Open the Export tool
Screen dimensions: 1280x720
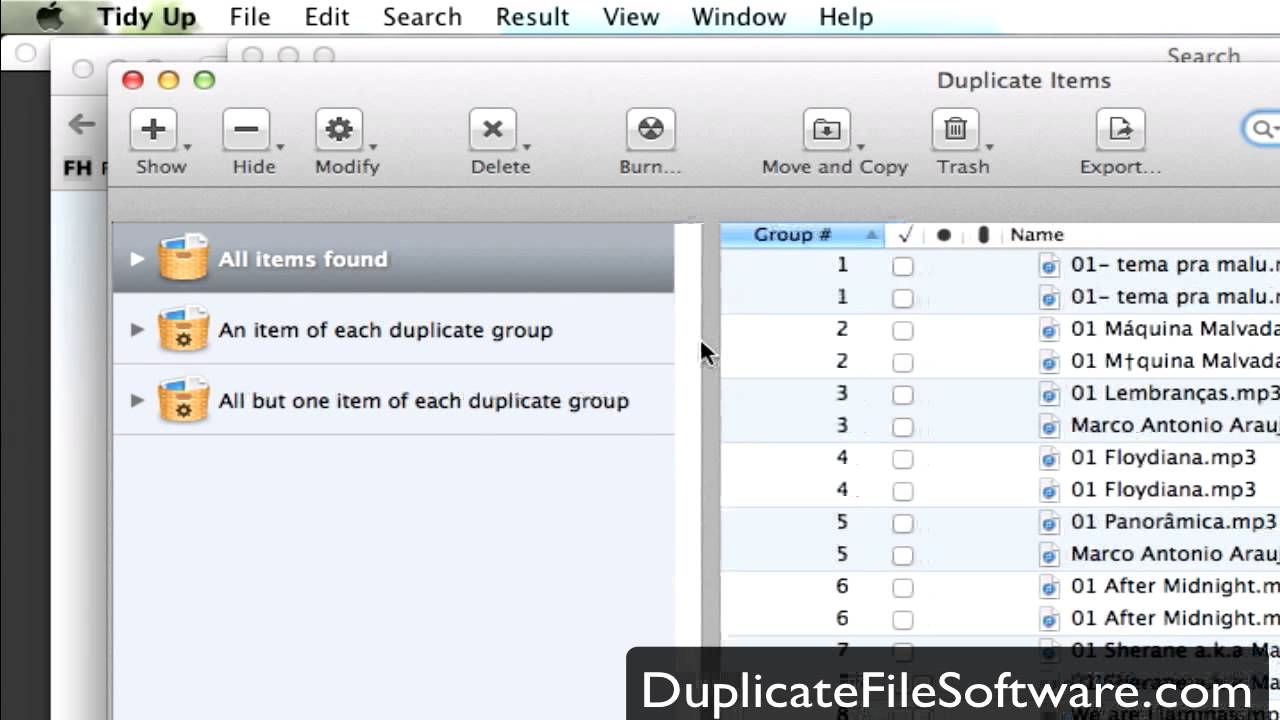1119,130
